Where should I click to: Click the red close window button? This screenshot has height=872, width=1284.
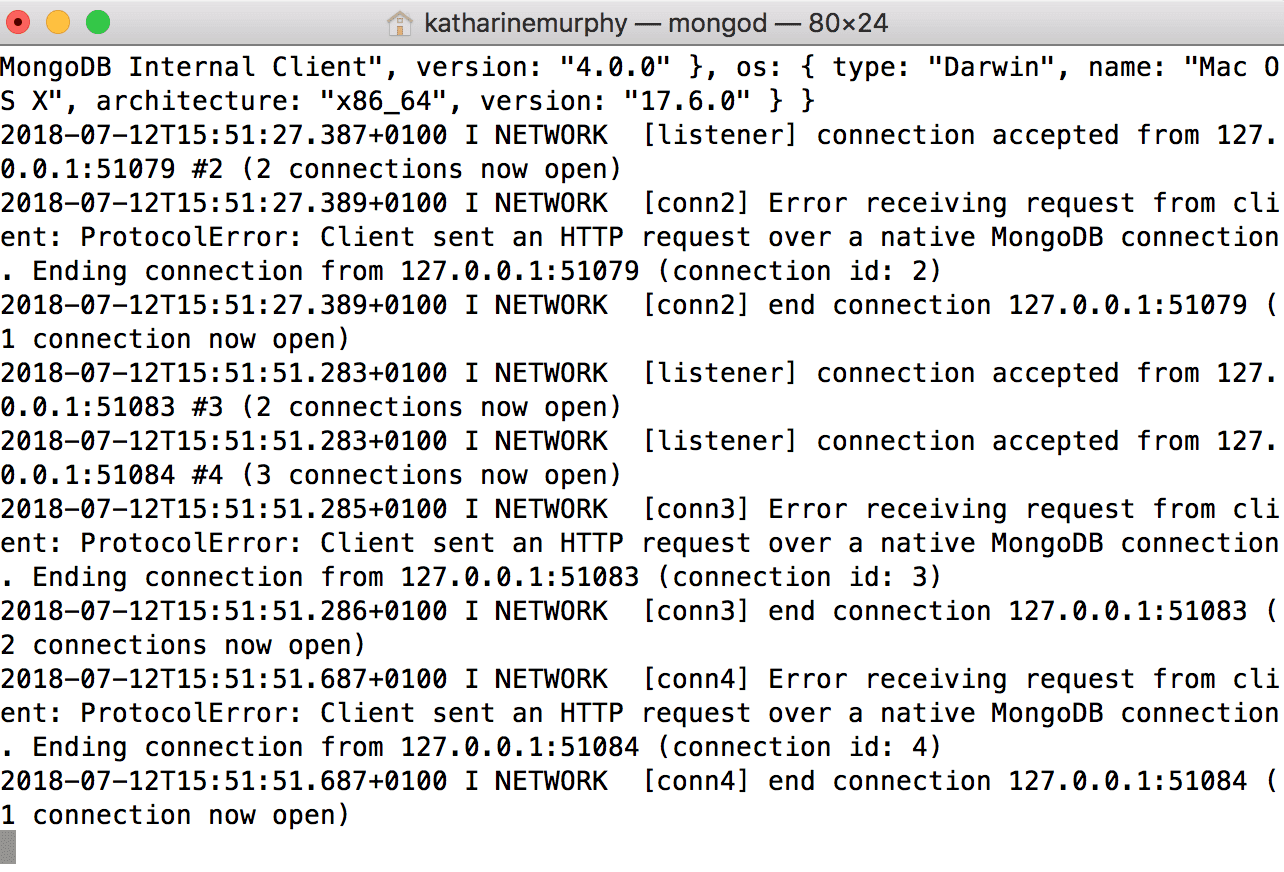click(x=19, y=22)
